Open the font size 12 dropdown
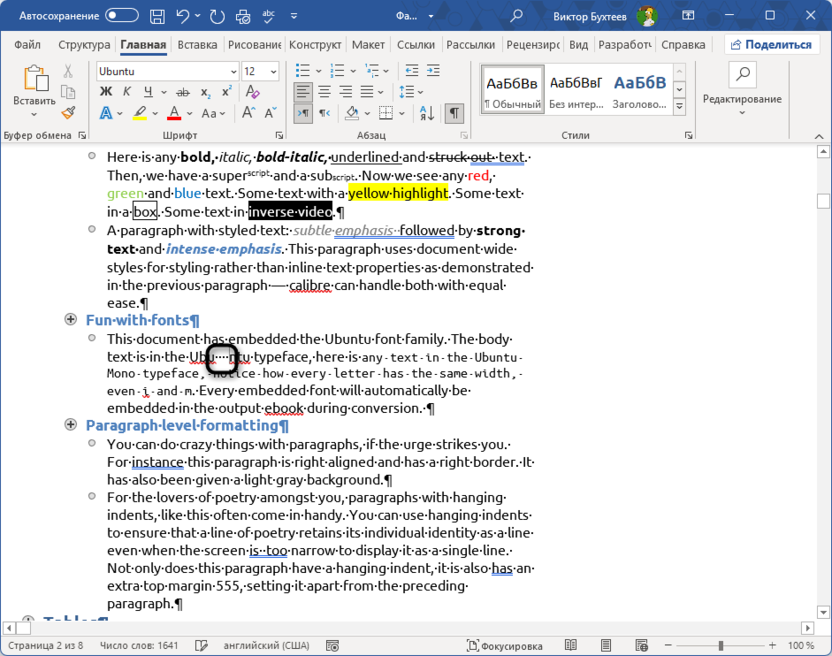 click(x=274, y=71)
